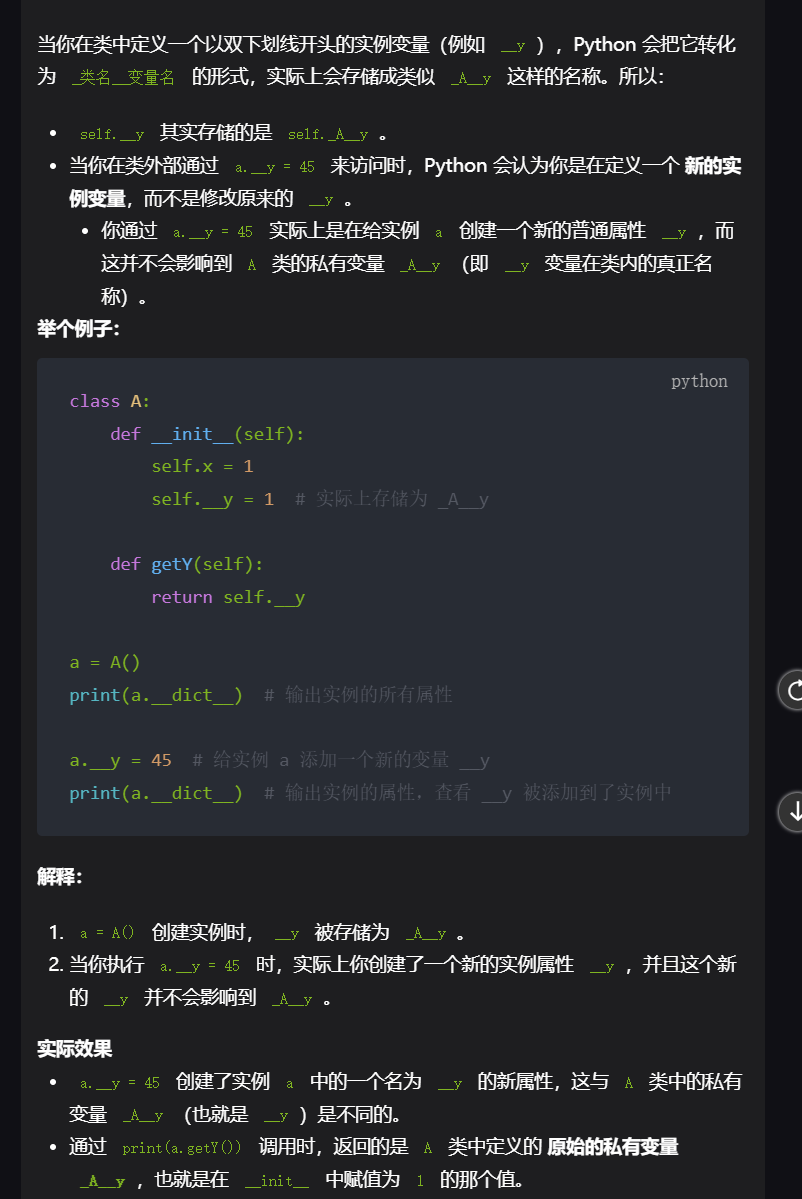
Task: Click the 解释 heading
Action: tap(59, 877)
